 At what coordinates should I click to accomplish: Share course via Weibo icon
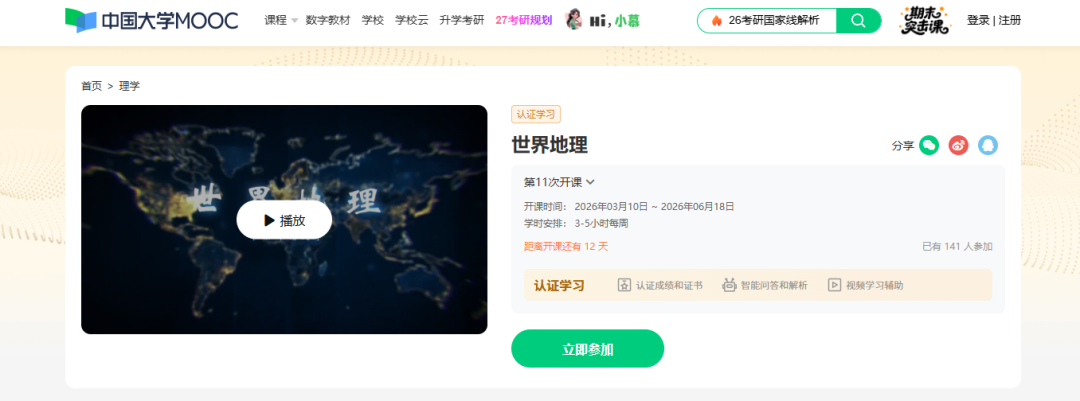[x=959, y=145]
